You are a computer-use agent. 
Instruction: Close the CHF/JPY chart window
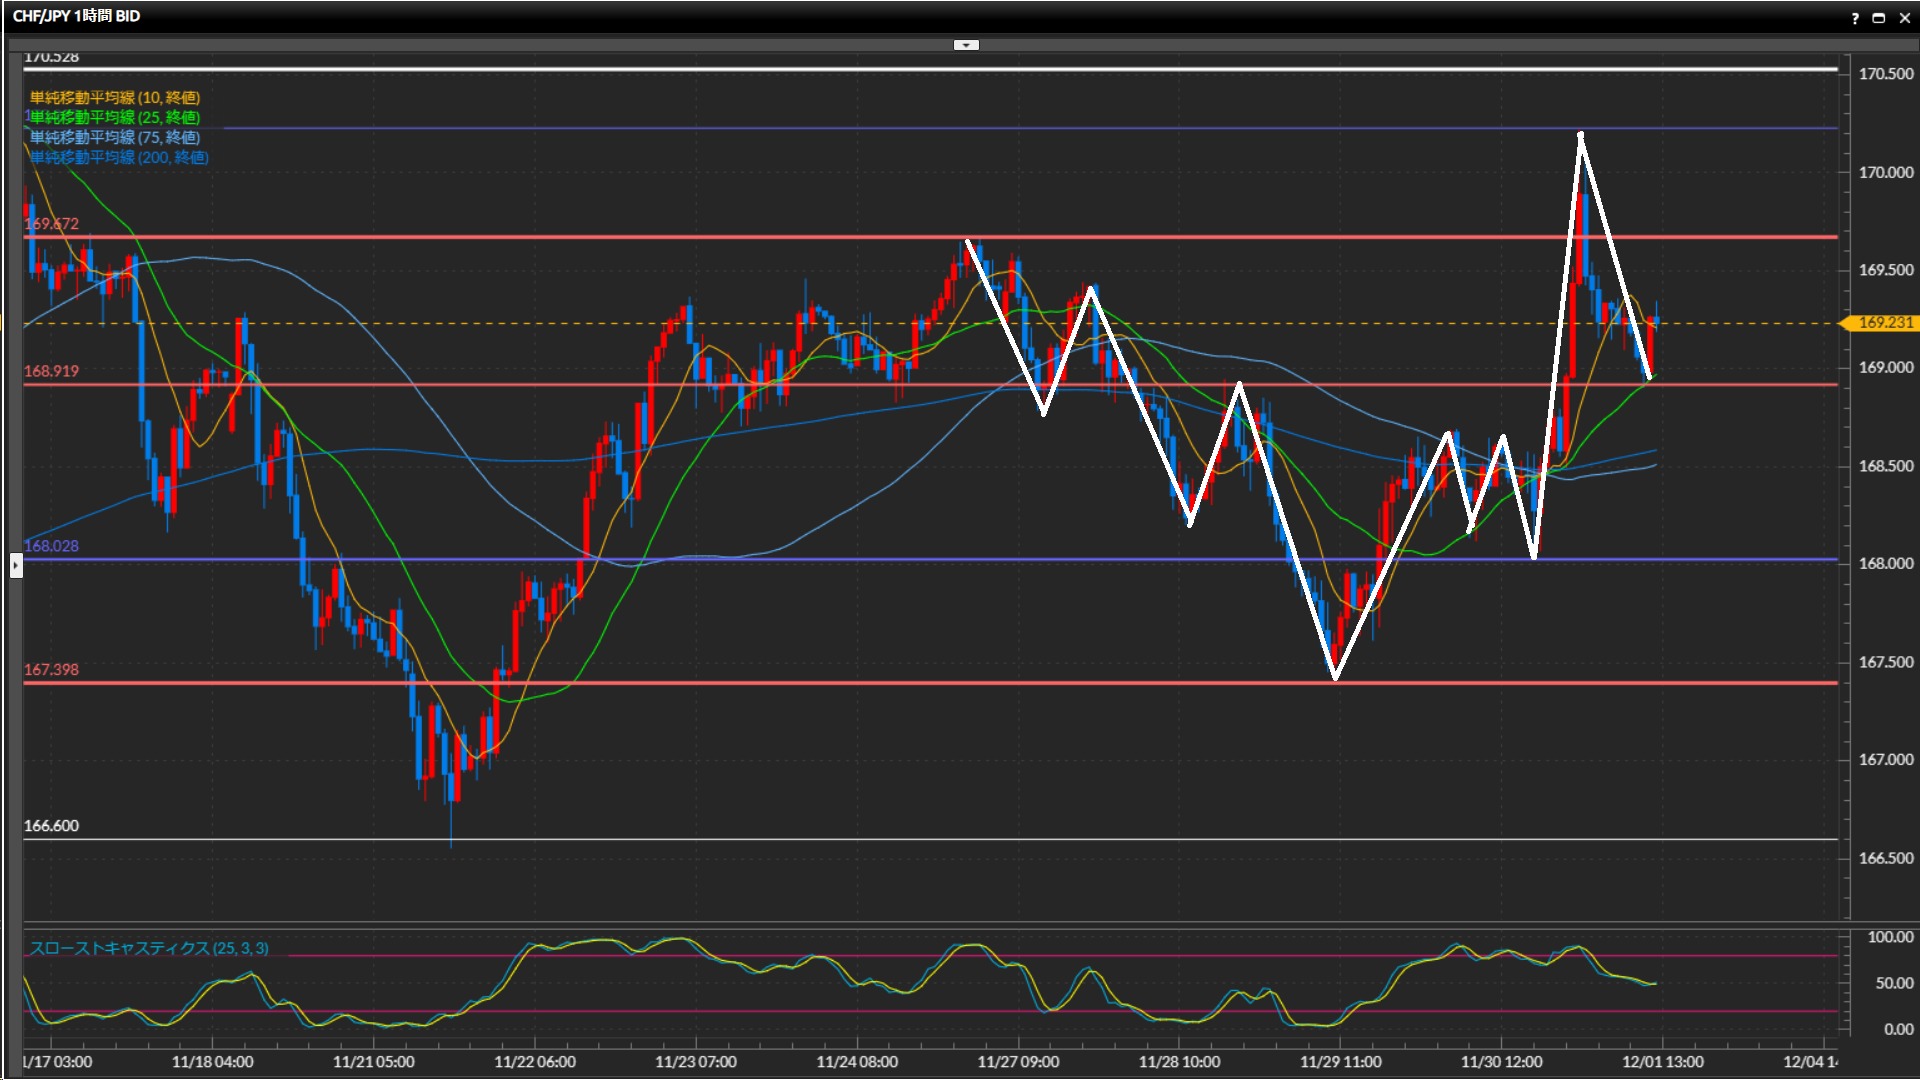(1904, 18)
